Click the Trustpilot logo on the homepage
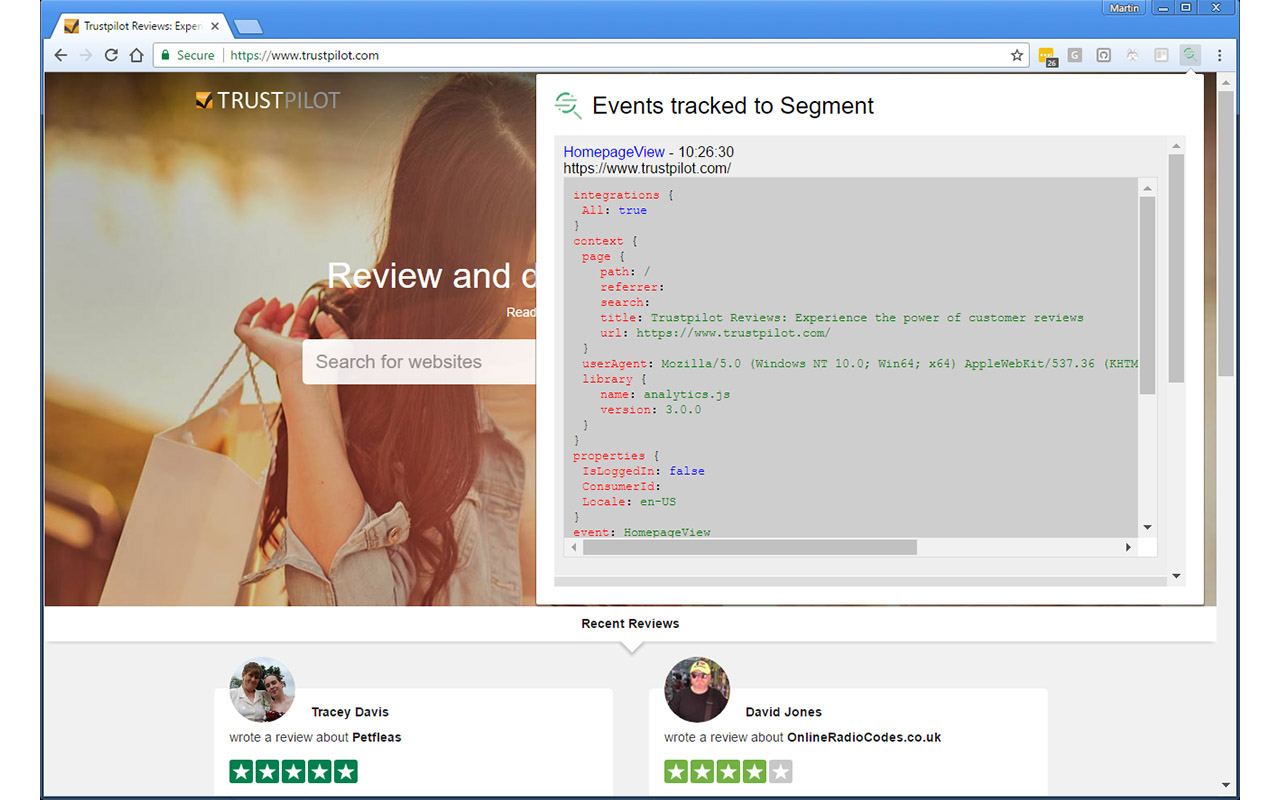The height and width of the screenshot is (800, 1280). point(267,99)
